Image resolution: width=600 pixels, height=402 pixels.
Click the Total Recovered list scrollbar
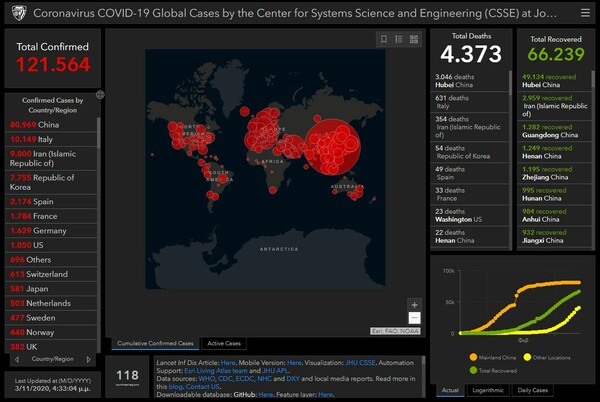pyautogui.click(x=593, y=79)
